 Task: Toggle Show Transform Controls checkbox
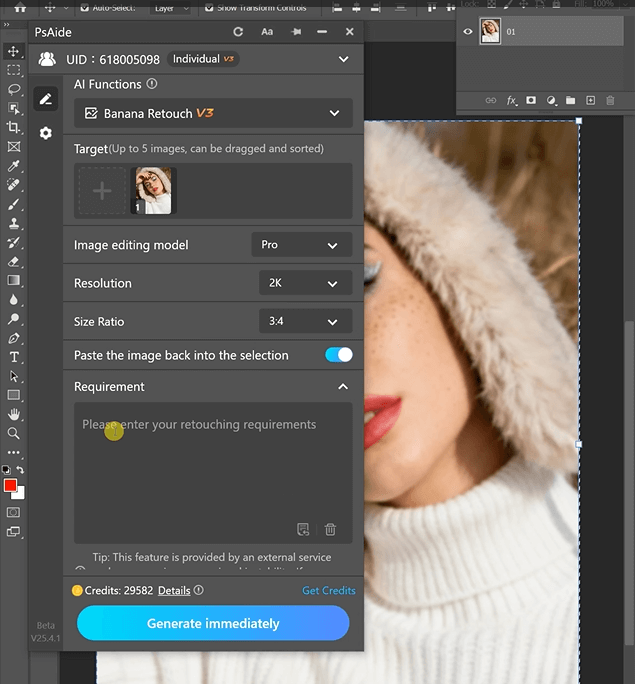point(209,7)
